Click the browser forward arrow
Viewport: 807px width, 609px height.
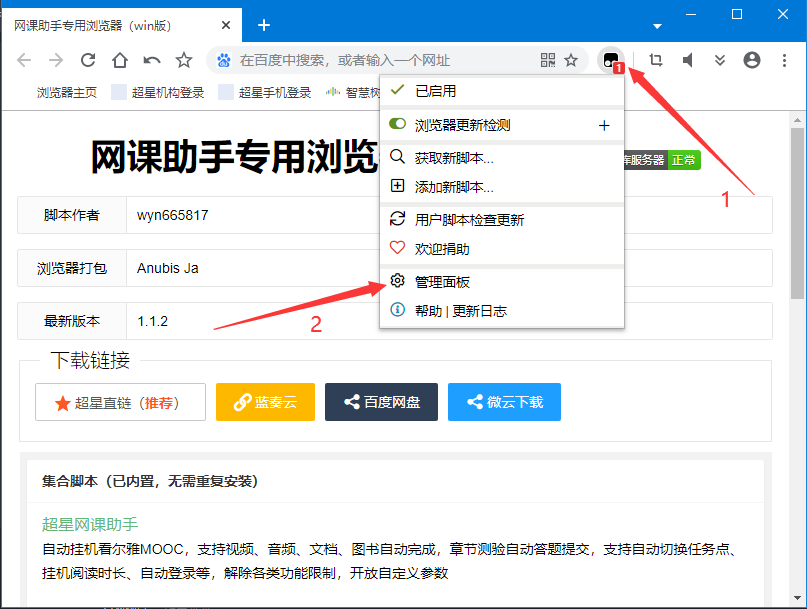[56, 60]
